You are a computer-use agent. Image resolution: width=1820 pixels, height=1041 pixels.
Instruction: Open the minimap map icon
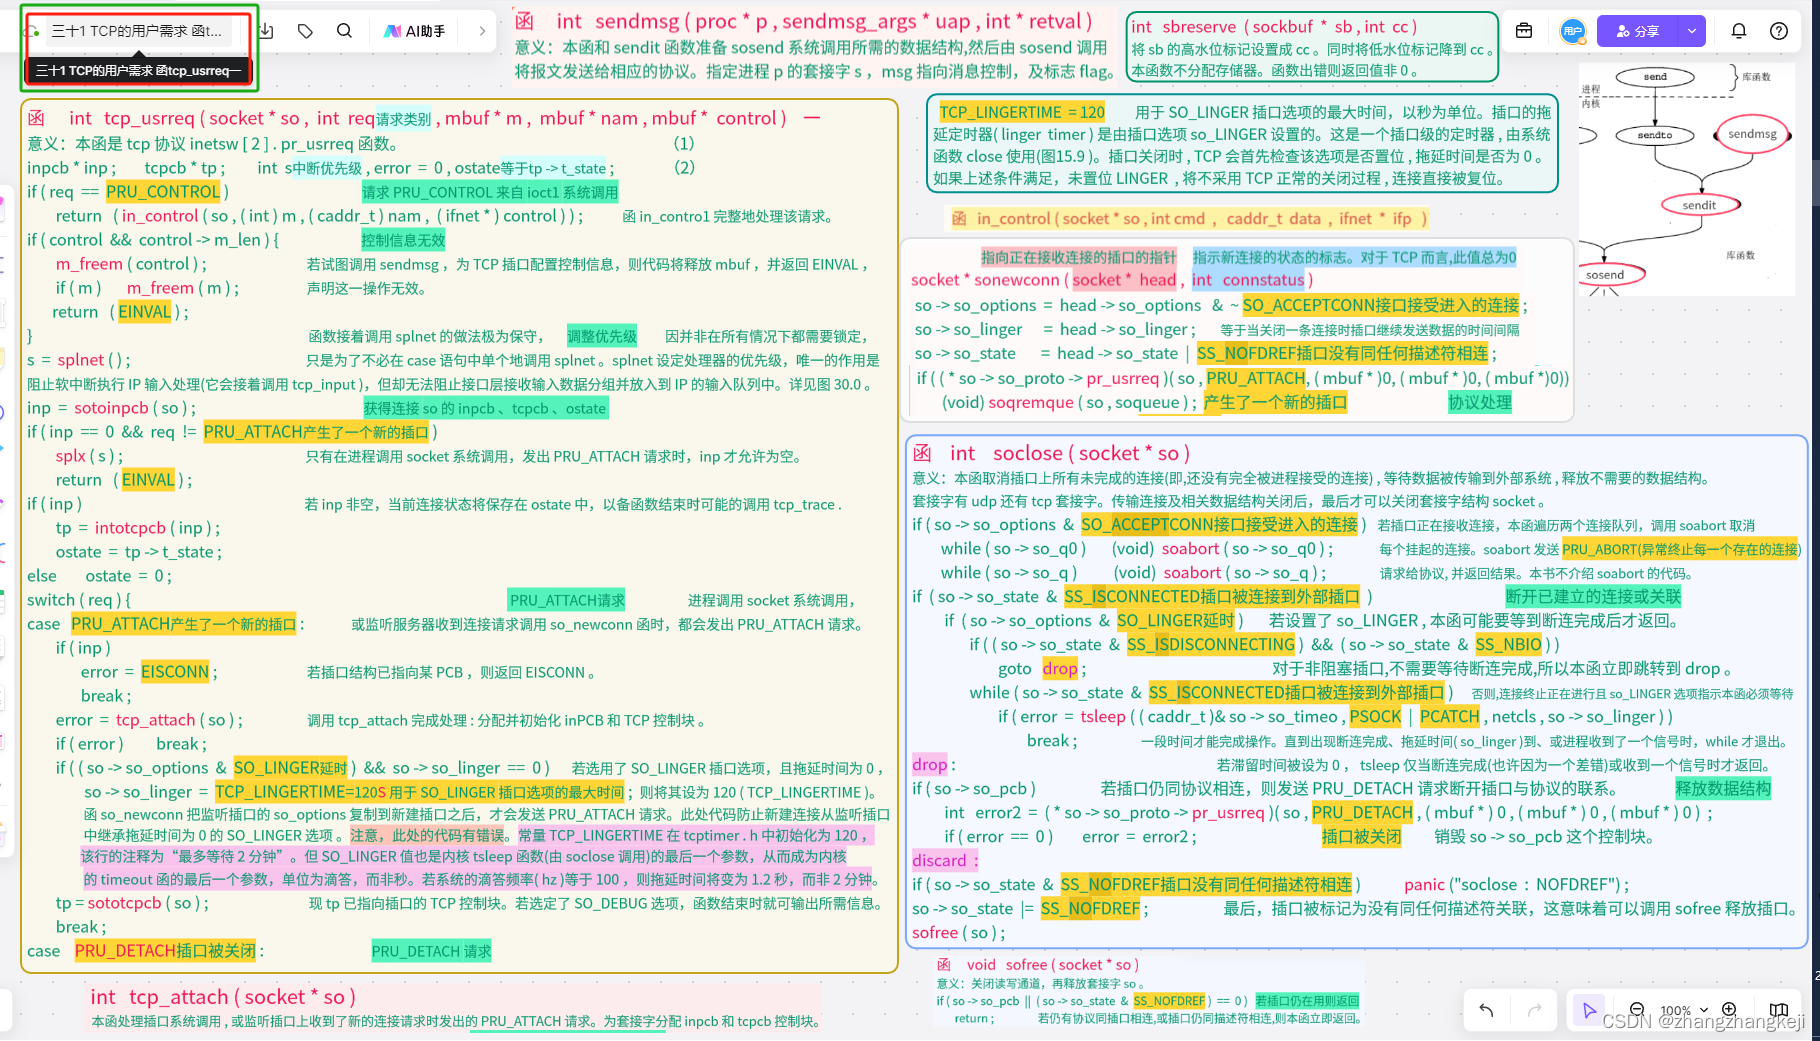(1778, 1010)
